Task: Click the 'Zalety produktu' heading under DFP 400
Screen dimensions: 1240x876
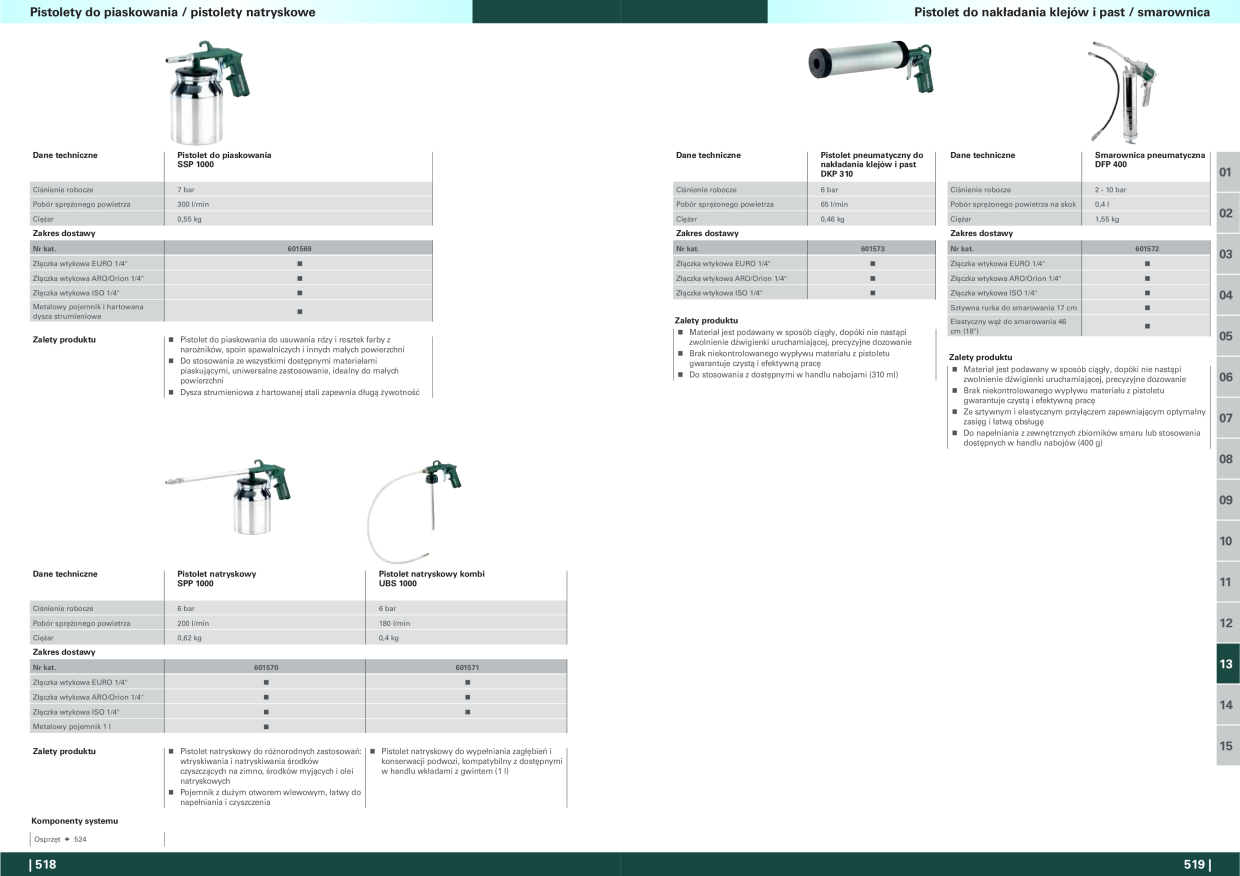Action: 980,357
